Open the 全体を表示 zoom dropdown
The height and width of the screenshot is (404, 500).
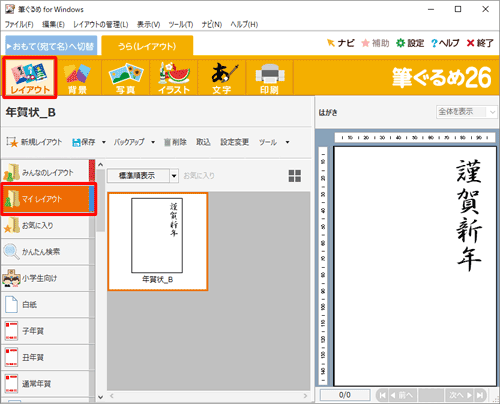click(x=466, y=112)
